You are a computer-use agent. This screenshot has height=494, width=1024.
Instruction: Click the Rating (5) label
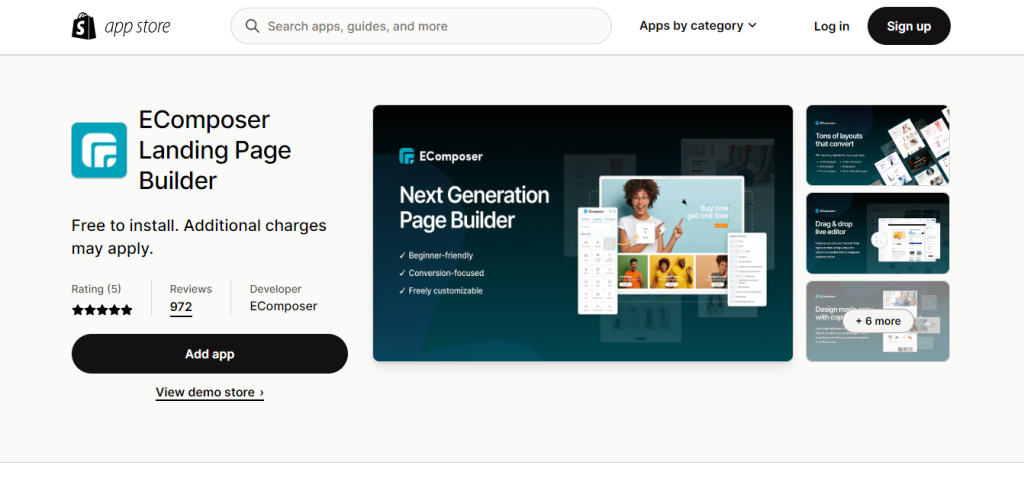coord(96,289)
